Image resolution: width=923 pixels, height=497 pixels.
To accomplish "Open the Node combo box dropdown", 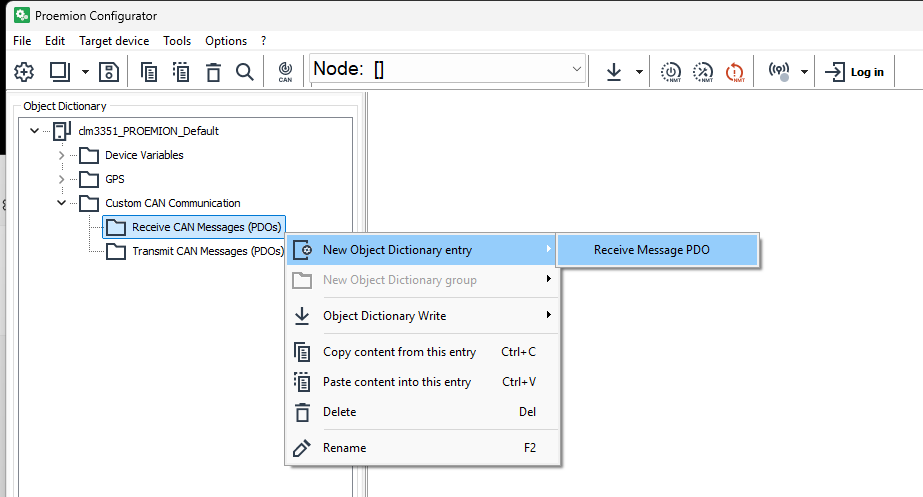I will tap(576, 69).
